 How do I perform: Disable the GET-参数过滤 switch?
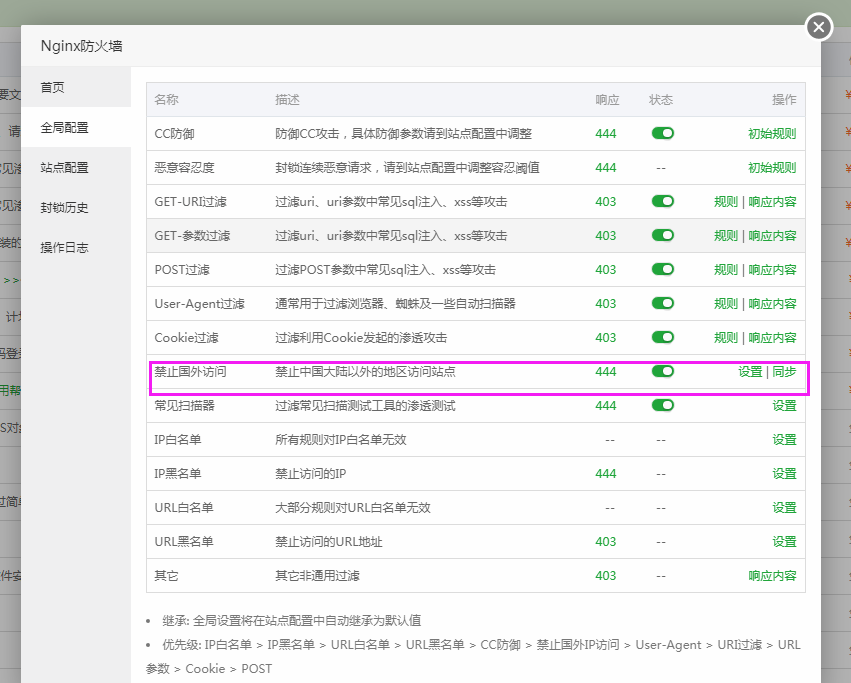coord(663,236)
